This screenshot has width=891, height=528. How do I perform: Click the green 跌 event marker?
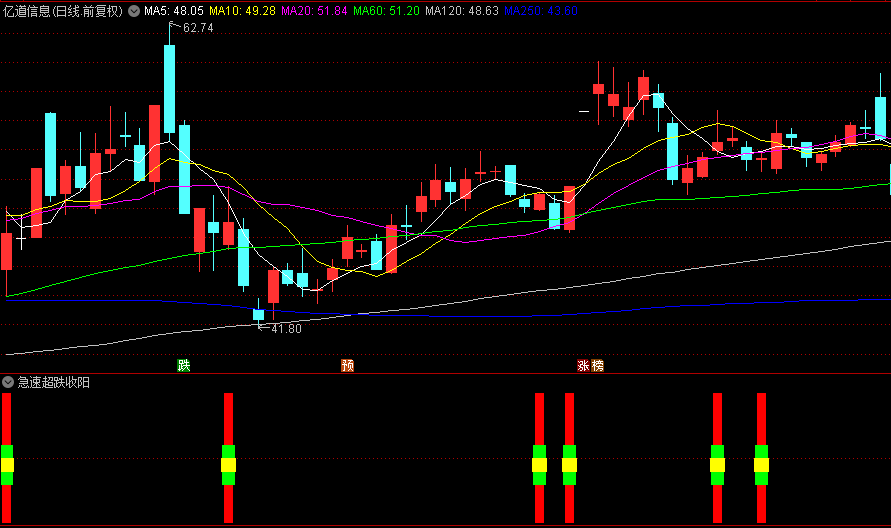coord(184,365)
